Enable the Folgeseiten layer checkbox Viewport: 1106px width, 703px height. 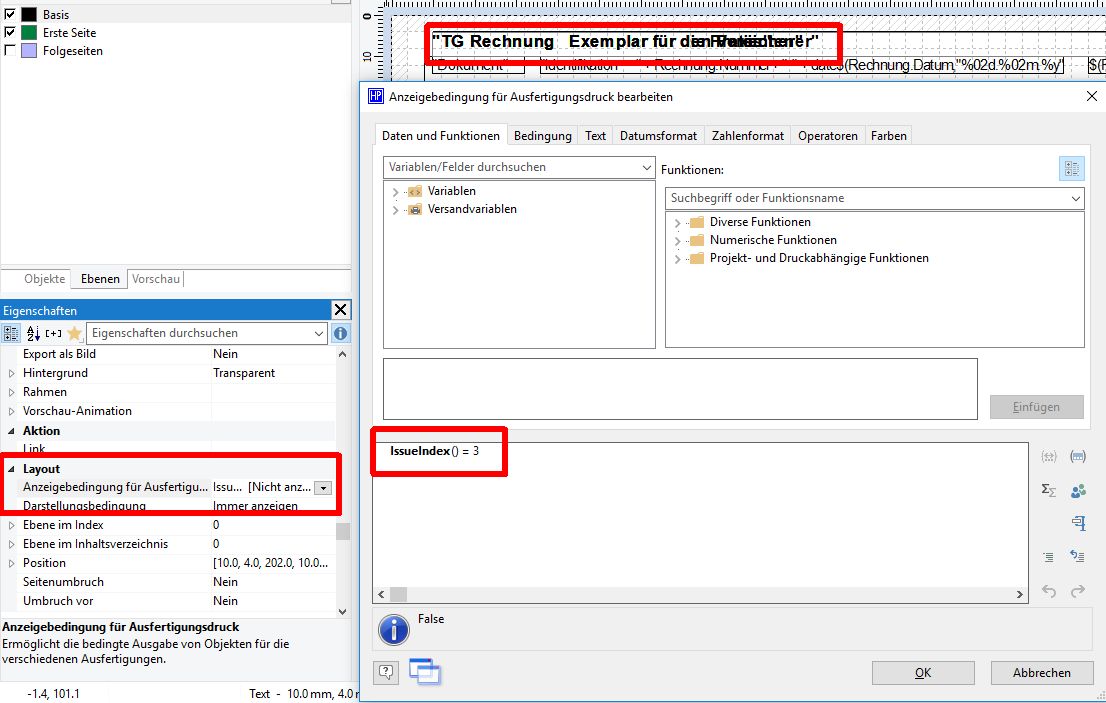(10, 51)
